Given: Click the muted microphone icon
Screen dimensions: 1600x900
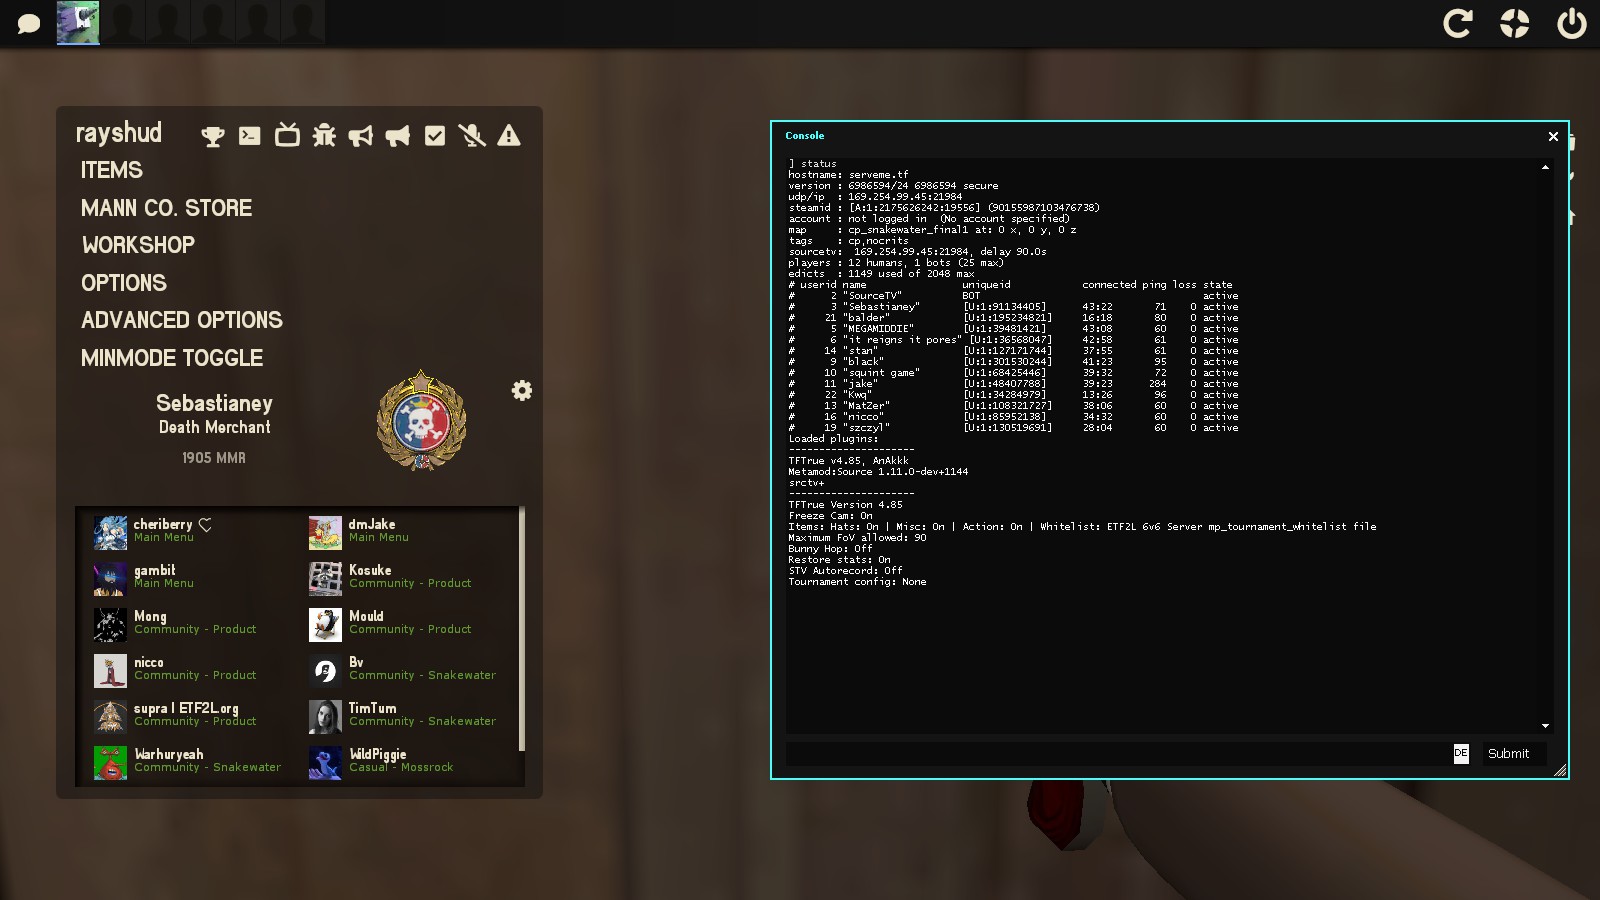Looking at the screenshot, I should pos(472,135).
